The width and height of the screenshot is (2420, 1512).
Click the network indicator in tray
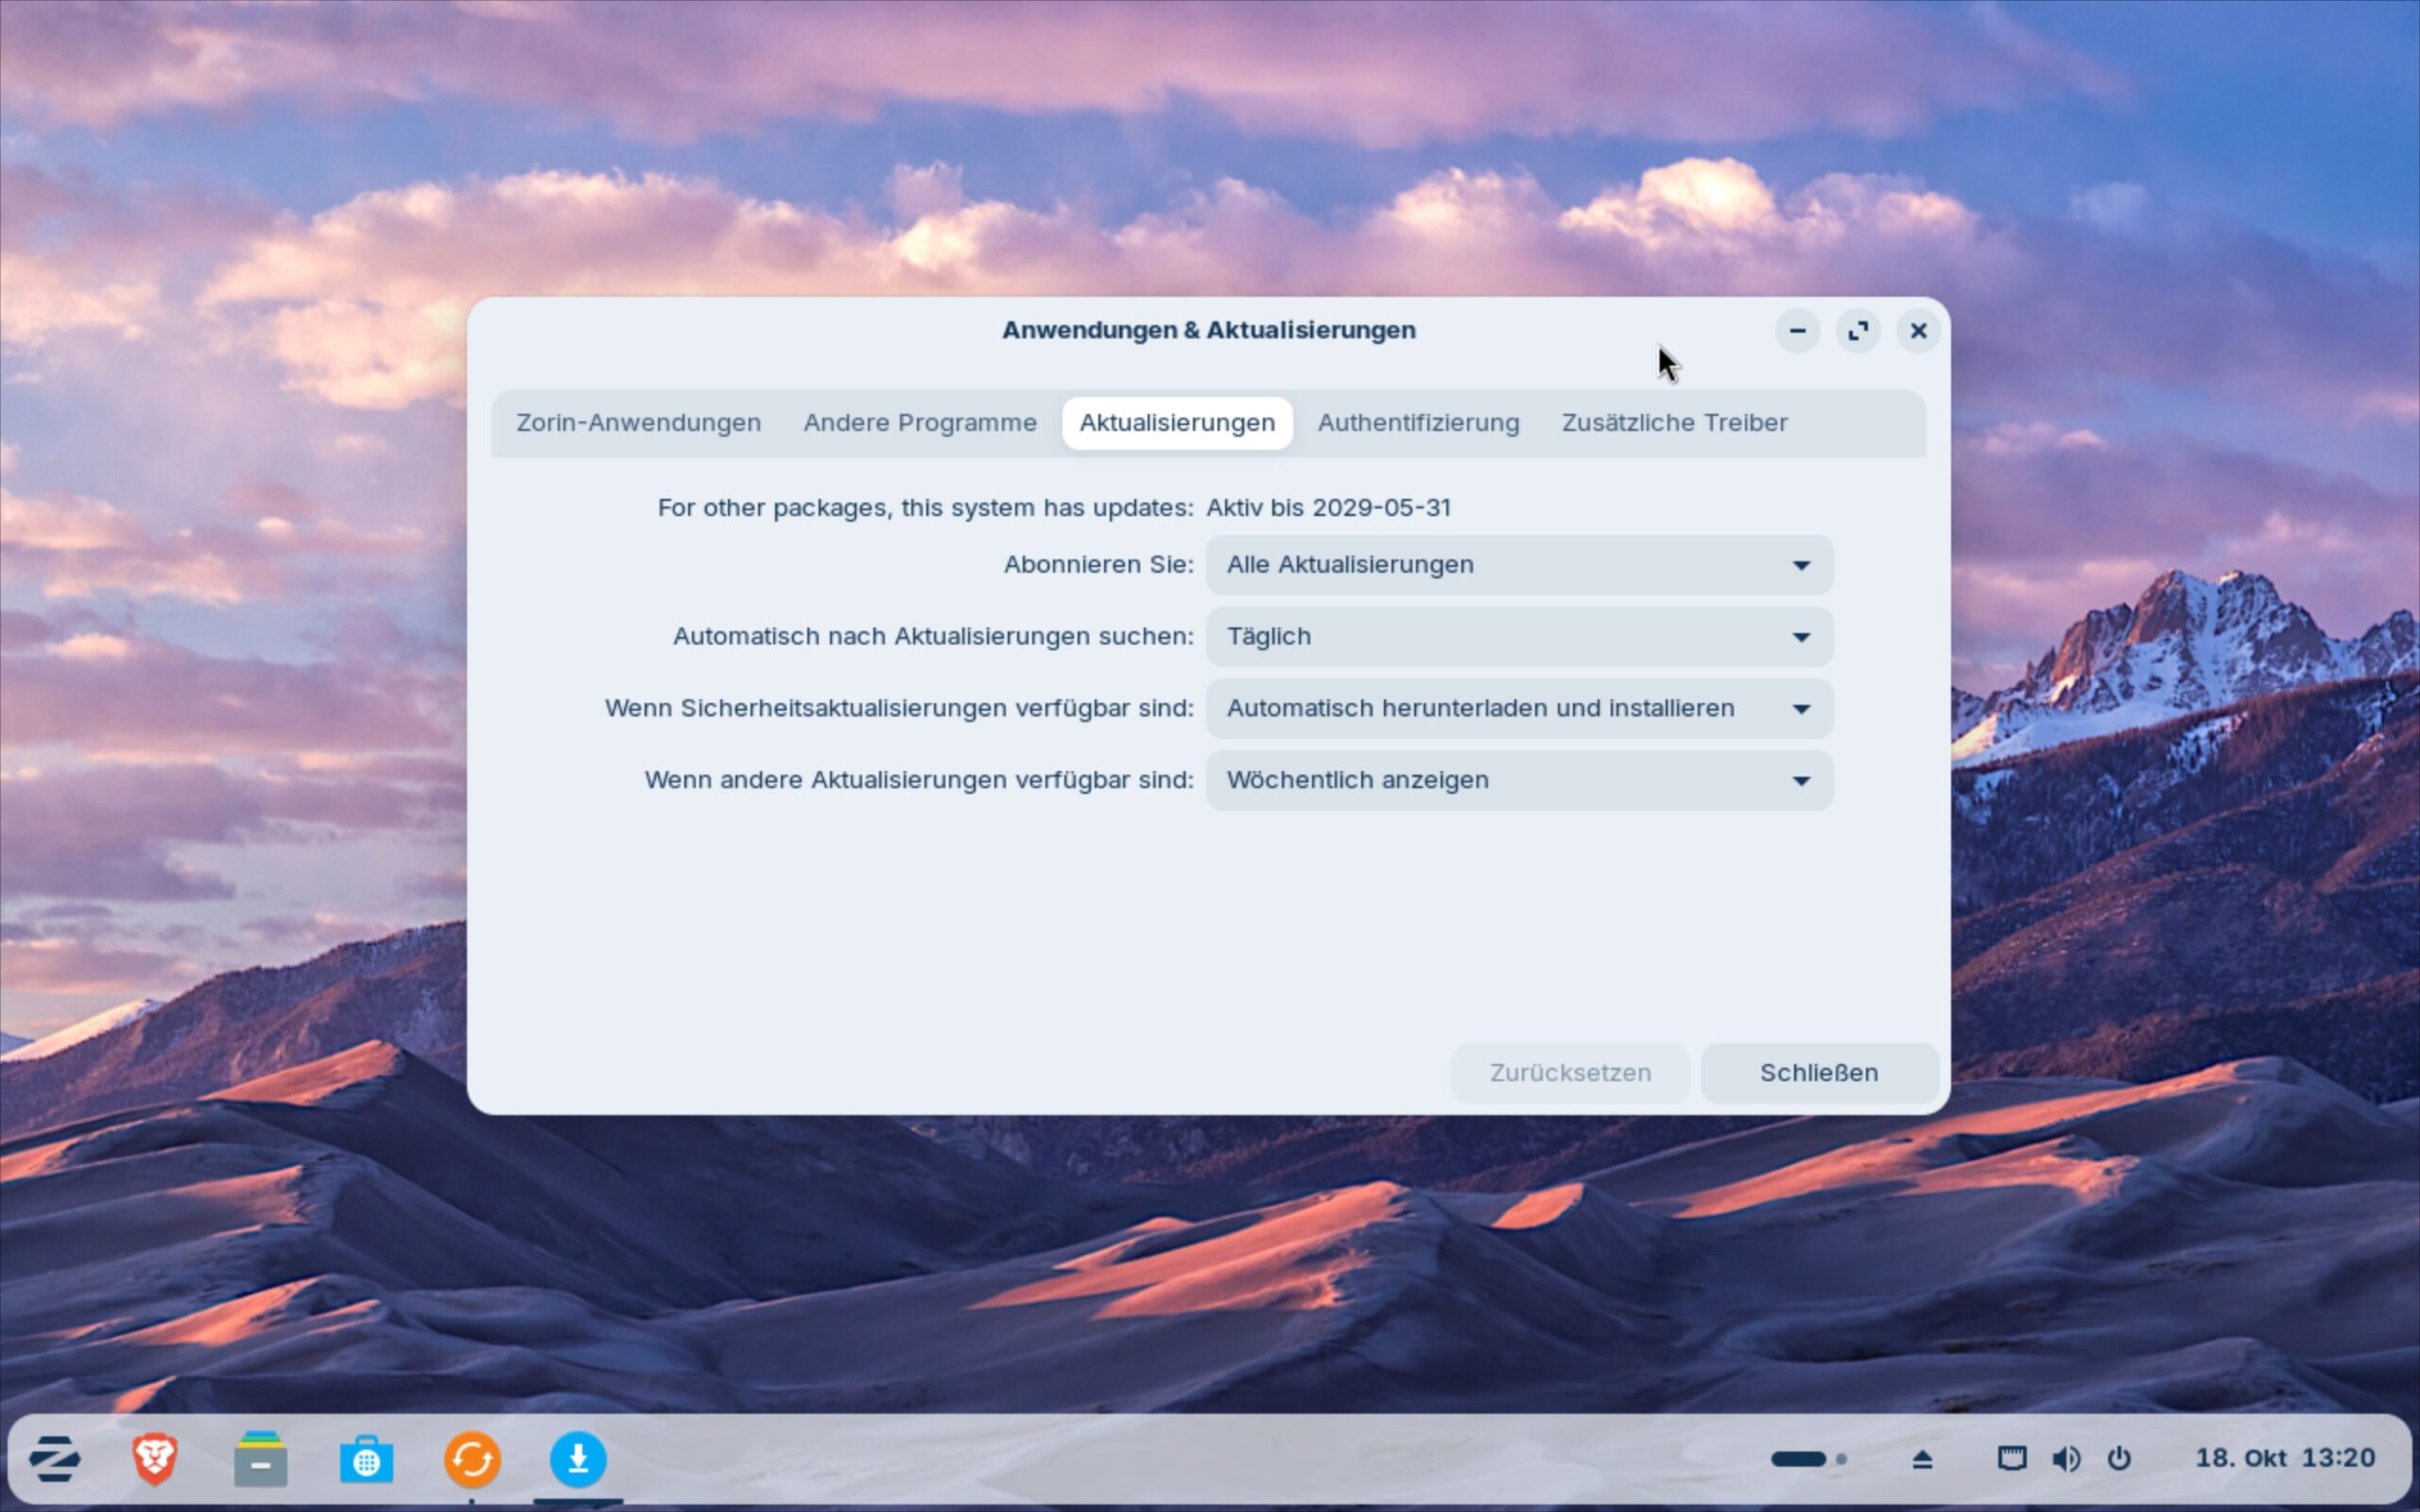pos(2012,1459)
